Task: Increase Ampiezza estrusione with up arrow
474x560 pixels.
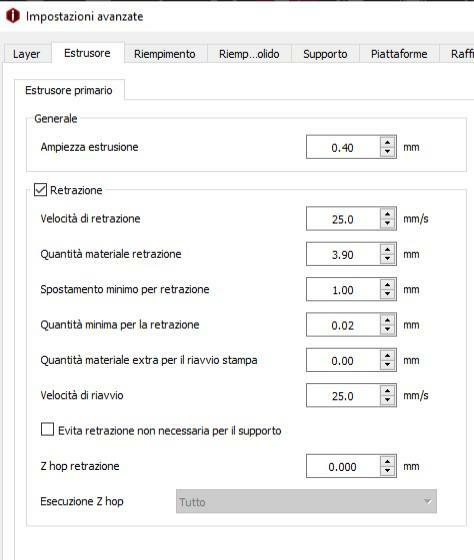Action: 388,142
